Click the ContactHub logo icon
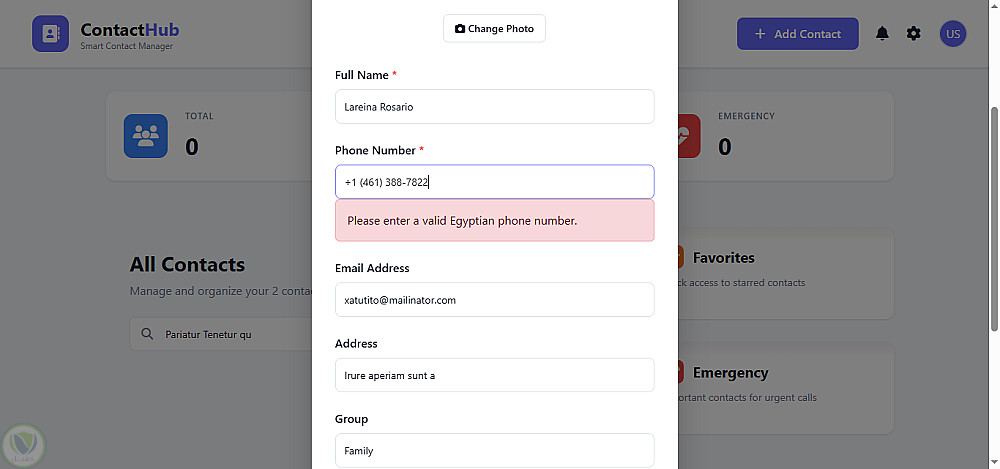1000x469 pixels. click(x=50, y=33)
